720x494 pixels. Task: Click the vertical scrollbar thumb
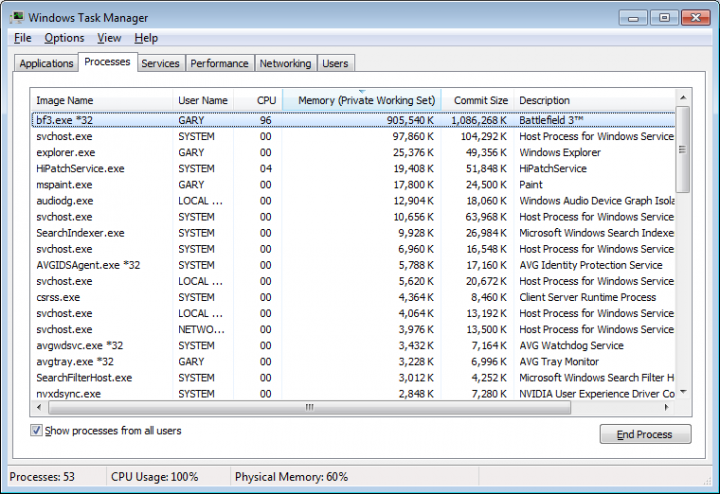click(683, 150)
